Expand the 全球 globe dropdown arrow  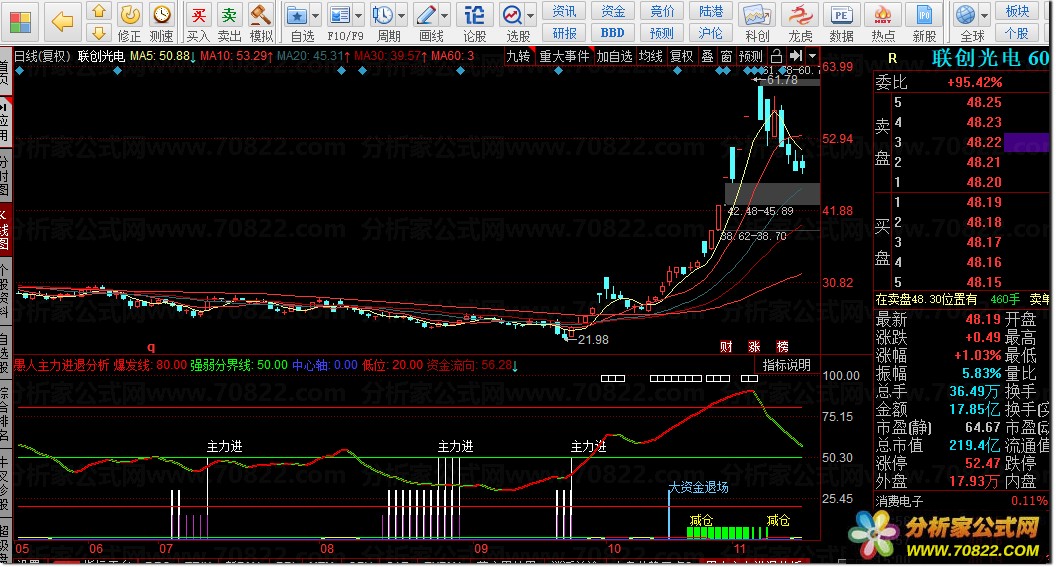click(x=985, y=15)
